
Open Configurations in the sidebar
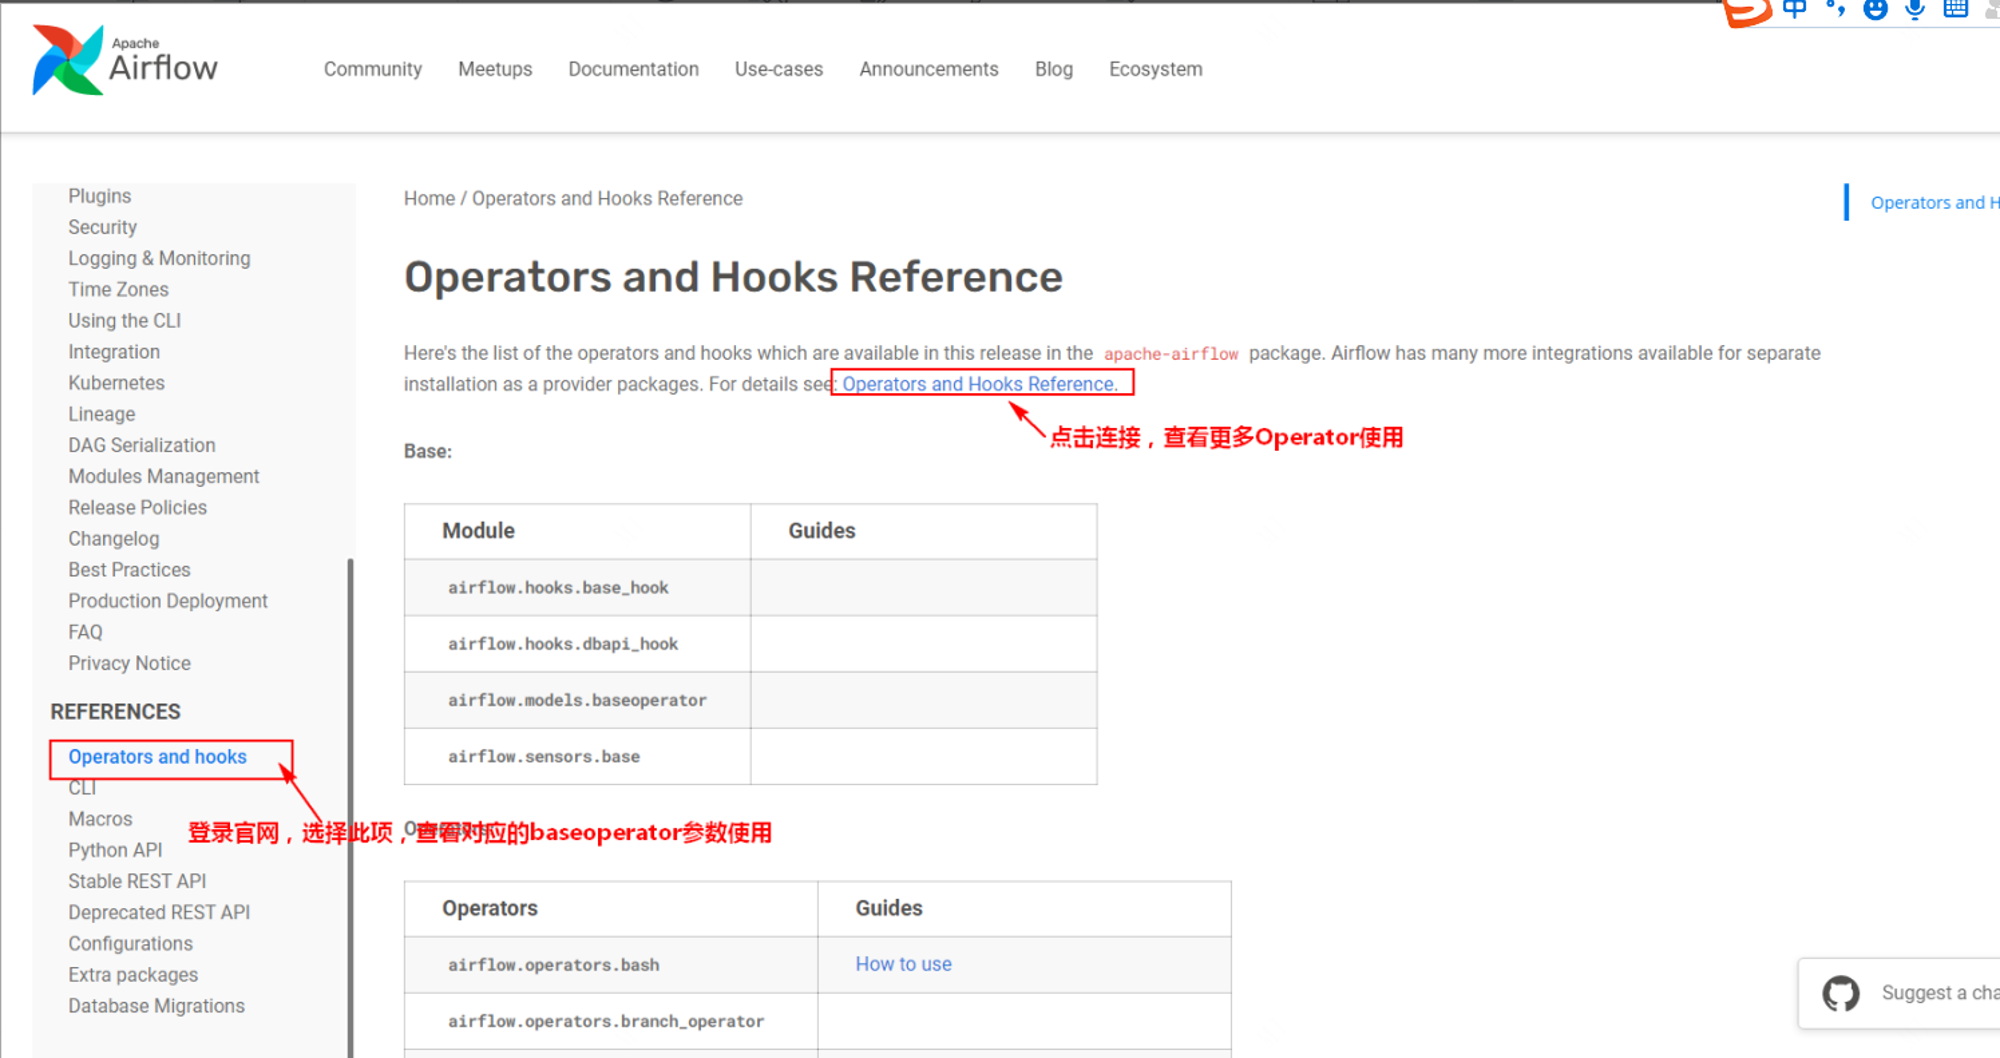click(x=130, y=943)
